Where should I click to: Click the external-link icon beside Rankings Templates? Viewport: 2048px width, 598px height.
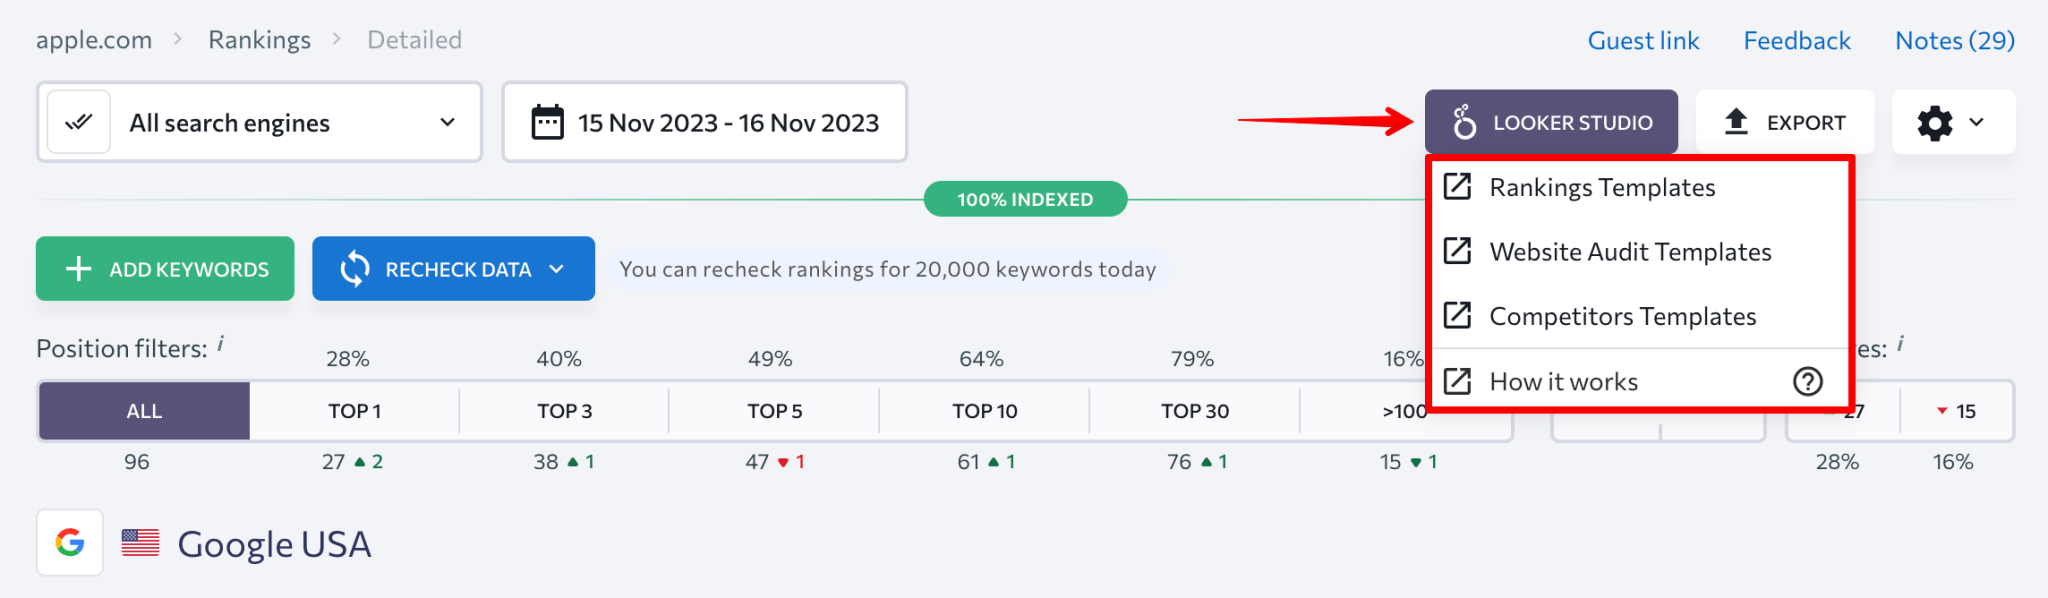[x=1459, y=186]
